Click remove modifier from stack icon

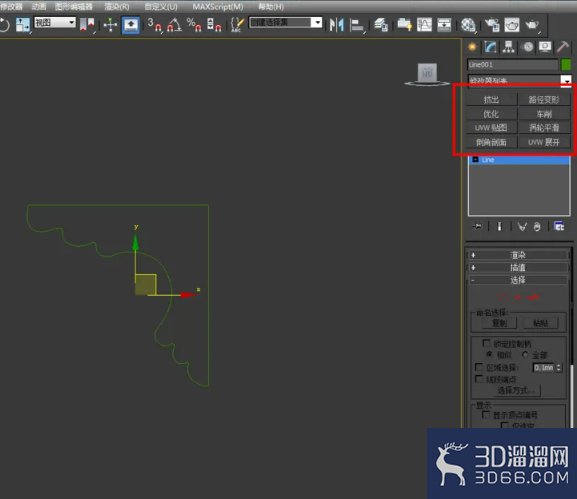click(x=537, y=226)
